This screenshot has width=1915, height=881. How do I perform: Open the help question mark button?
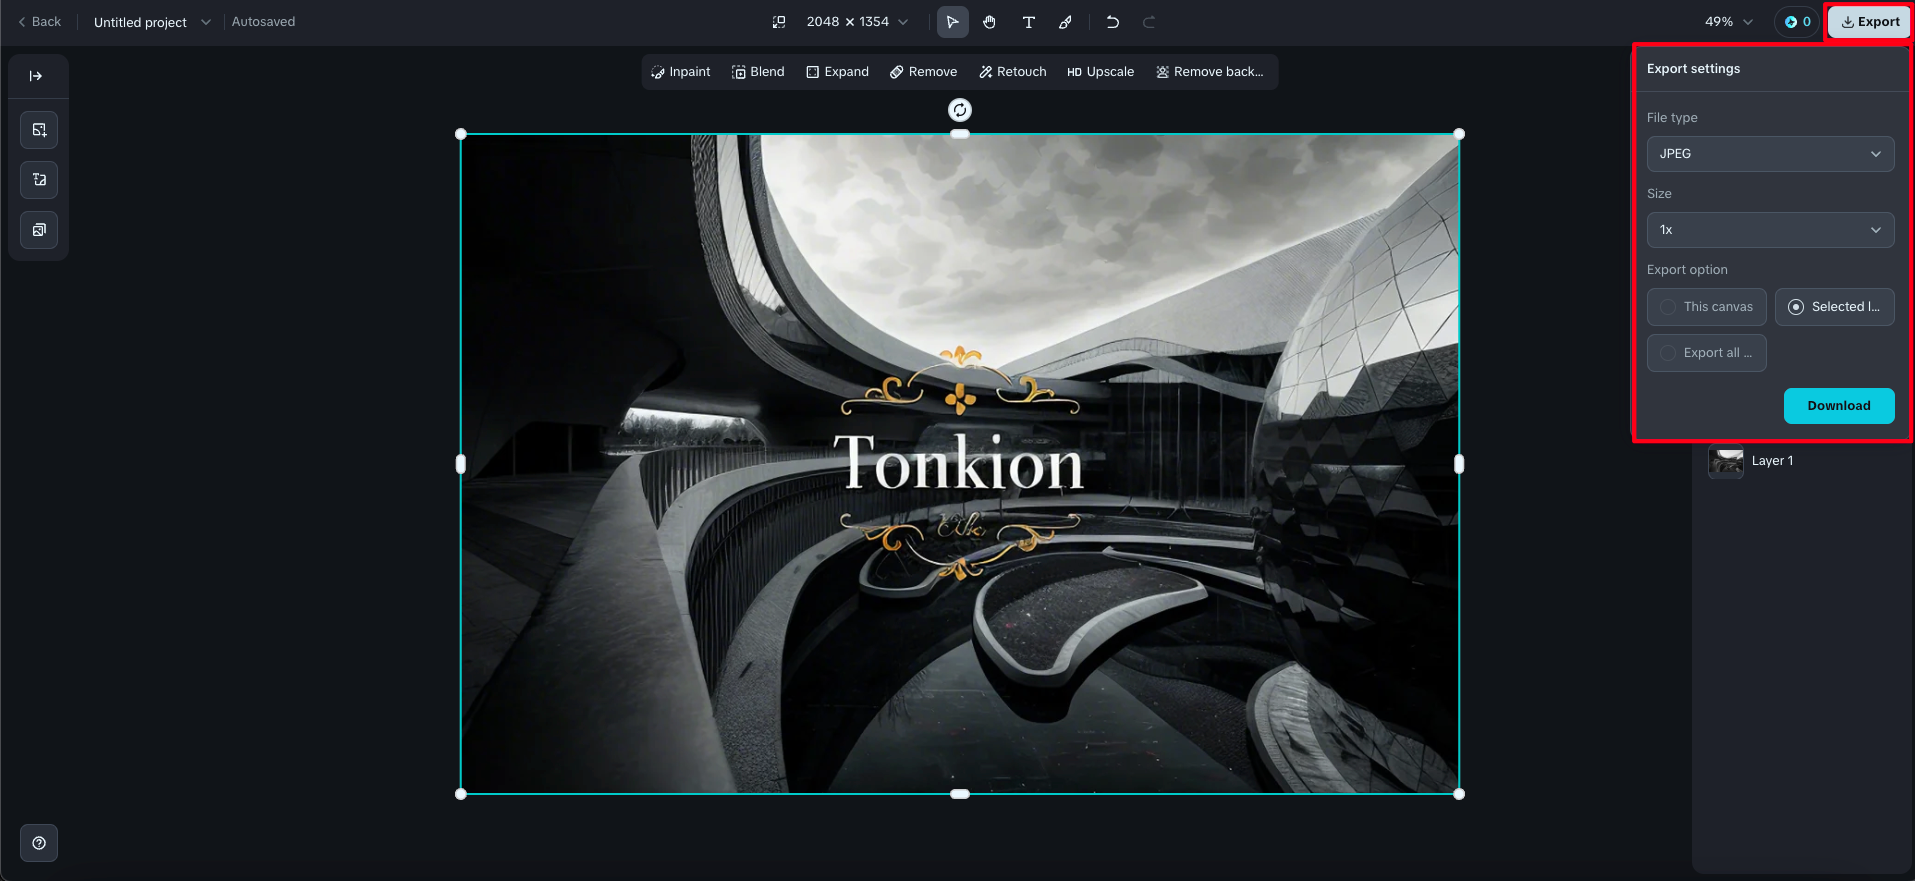click(x=39, y=843)
